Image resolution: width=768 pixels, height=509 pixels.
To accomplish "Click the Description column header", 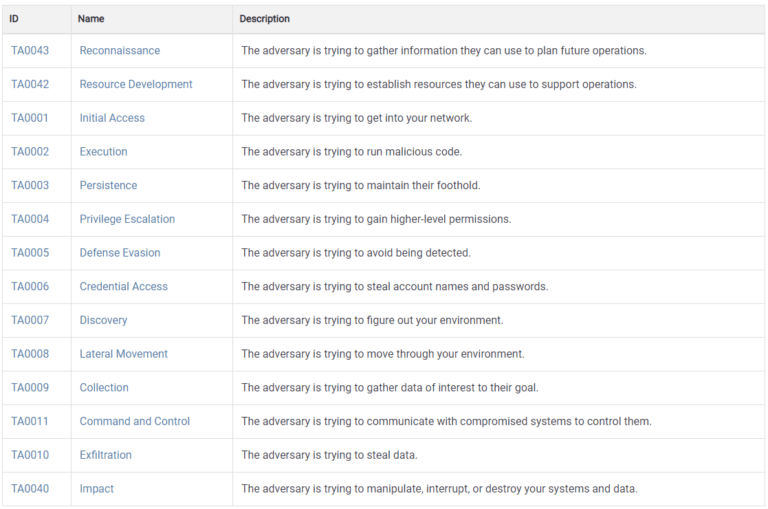I will click(x=265, y=19).
